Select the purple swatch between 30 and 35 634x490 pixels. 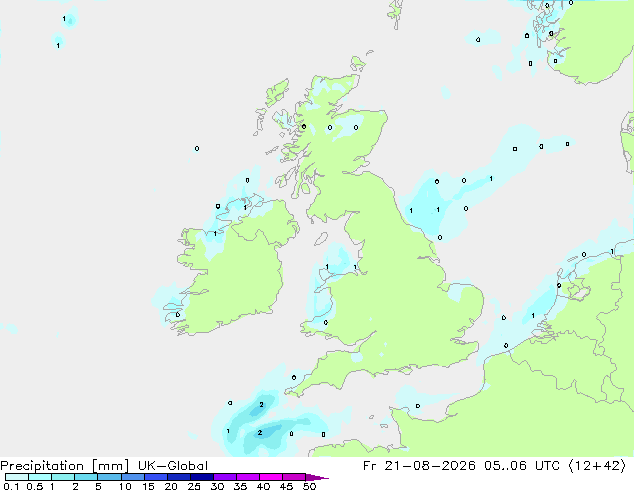click(225, 477)
